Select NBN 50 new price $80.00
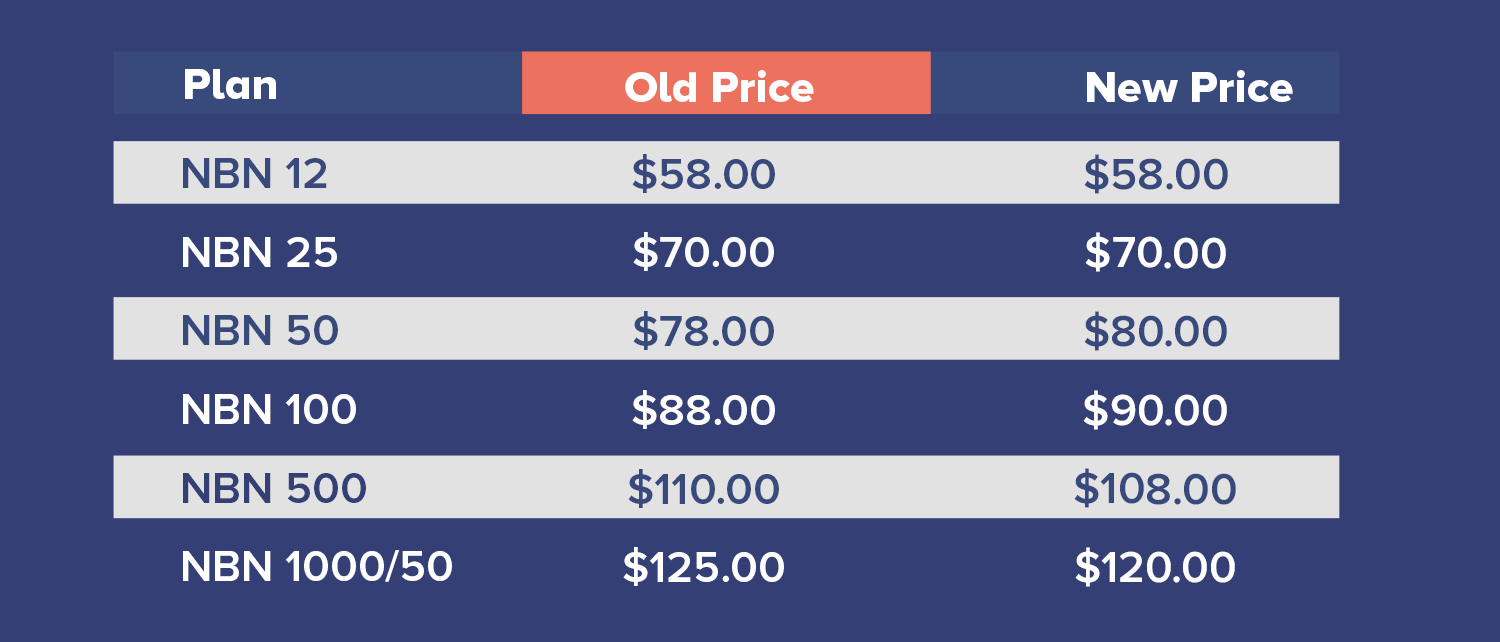The width and height of the screenshot is (1500, 642). click(1155, 331)
